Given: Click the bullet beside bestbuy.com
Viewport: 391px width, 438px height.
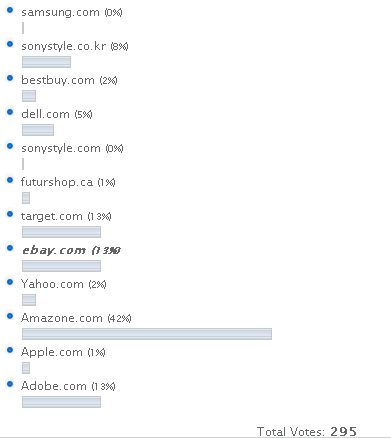Looking at the screenshot, I should coord(10,78).
